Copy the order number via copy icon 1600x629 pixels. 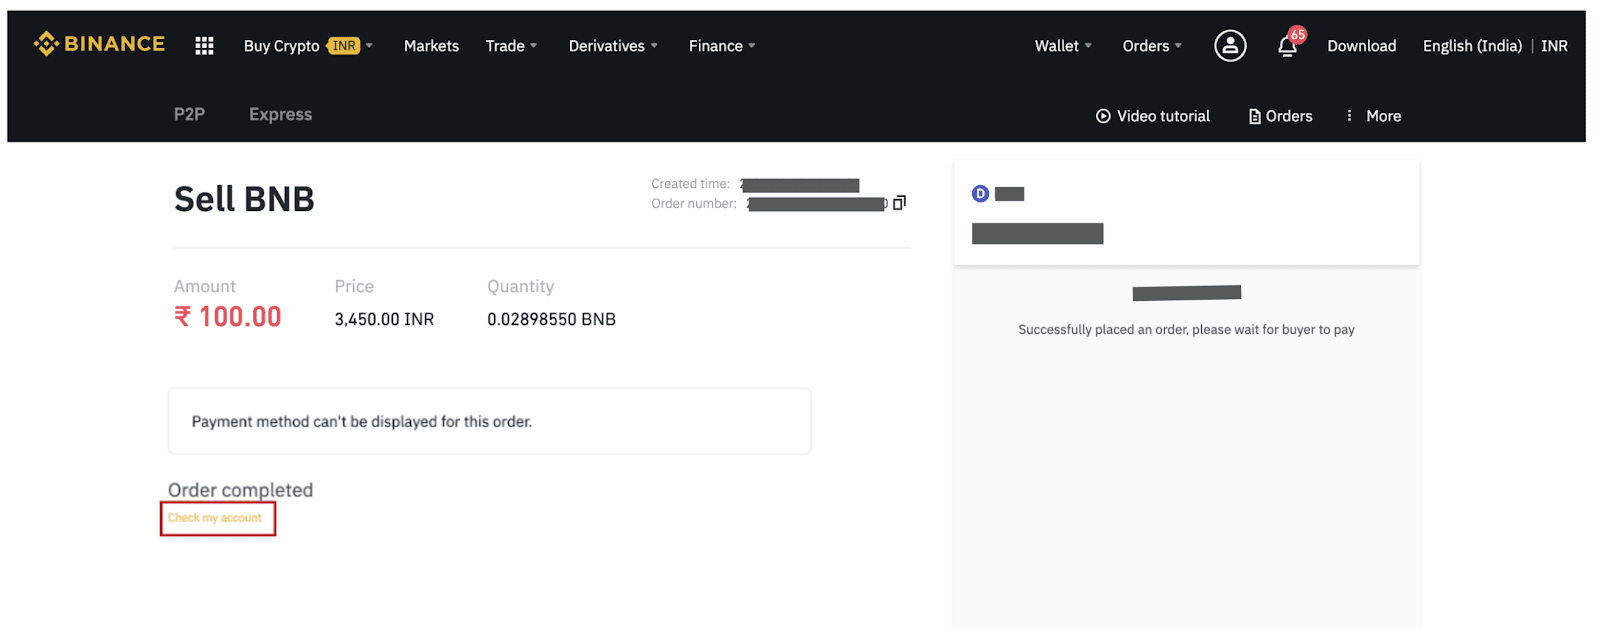pos(899,203)
